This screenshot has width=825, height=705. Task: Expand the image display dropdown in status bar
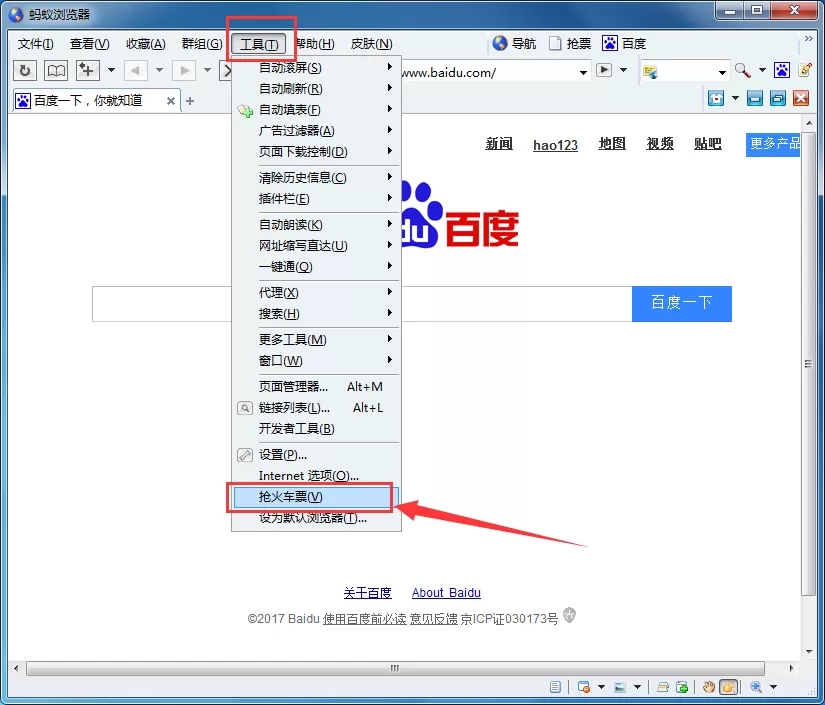coord(637,687)
